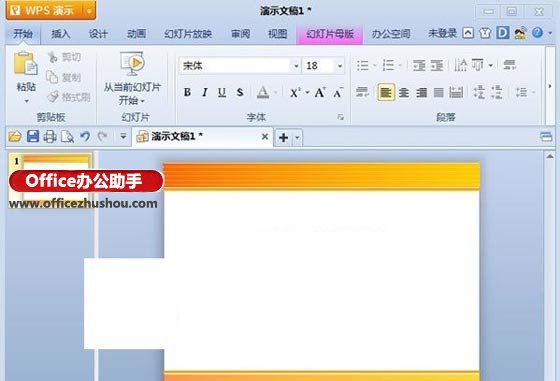Click the bulleted list icon
Image resolution: width=560 pixels, height=381 pixels.
[x=362, y=65]
